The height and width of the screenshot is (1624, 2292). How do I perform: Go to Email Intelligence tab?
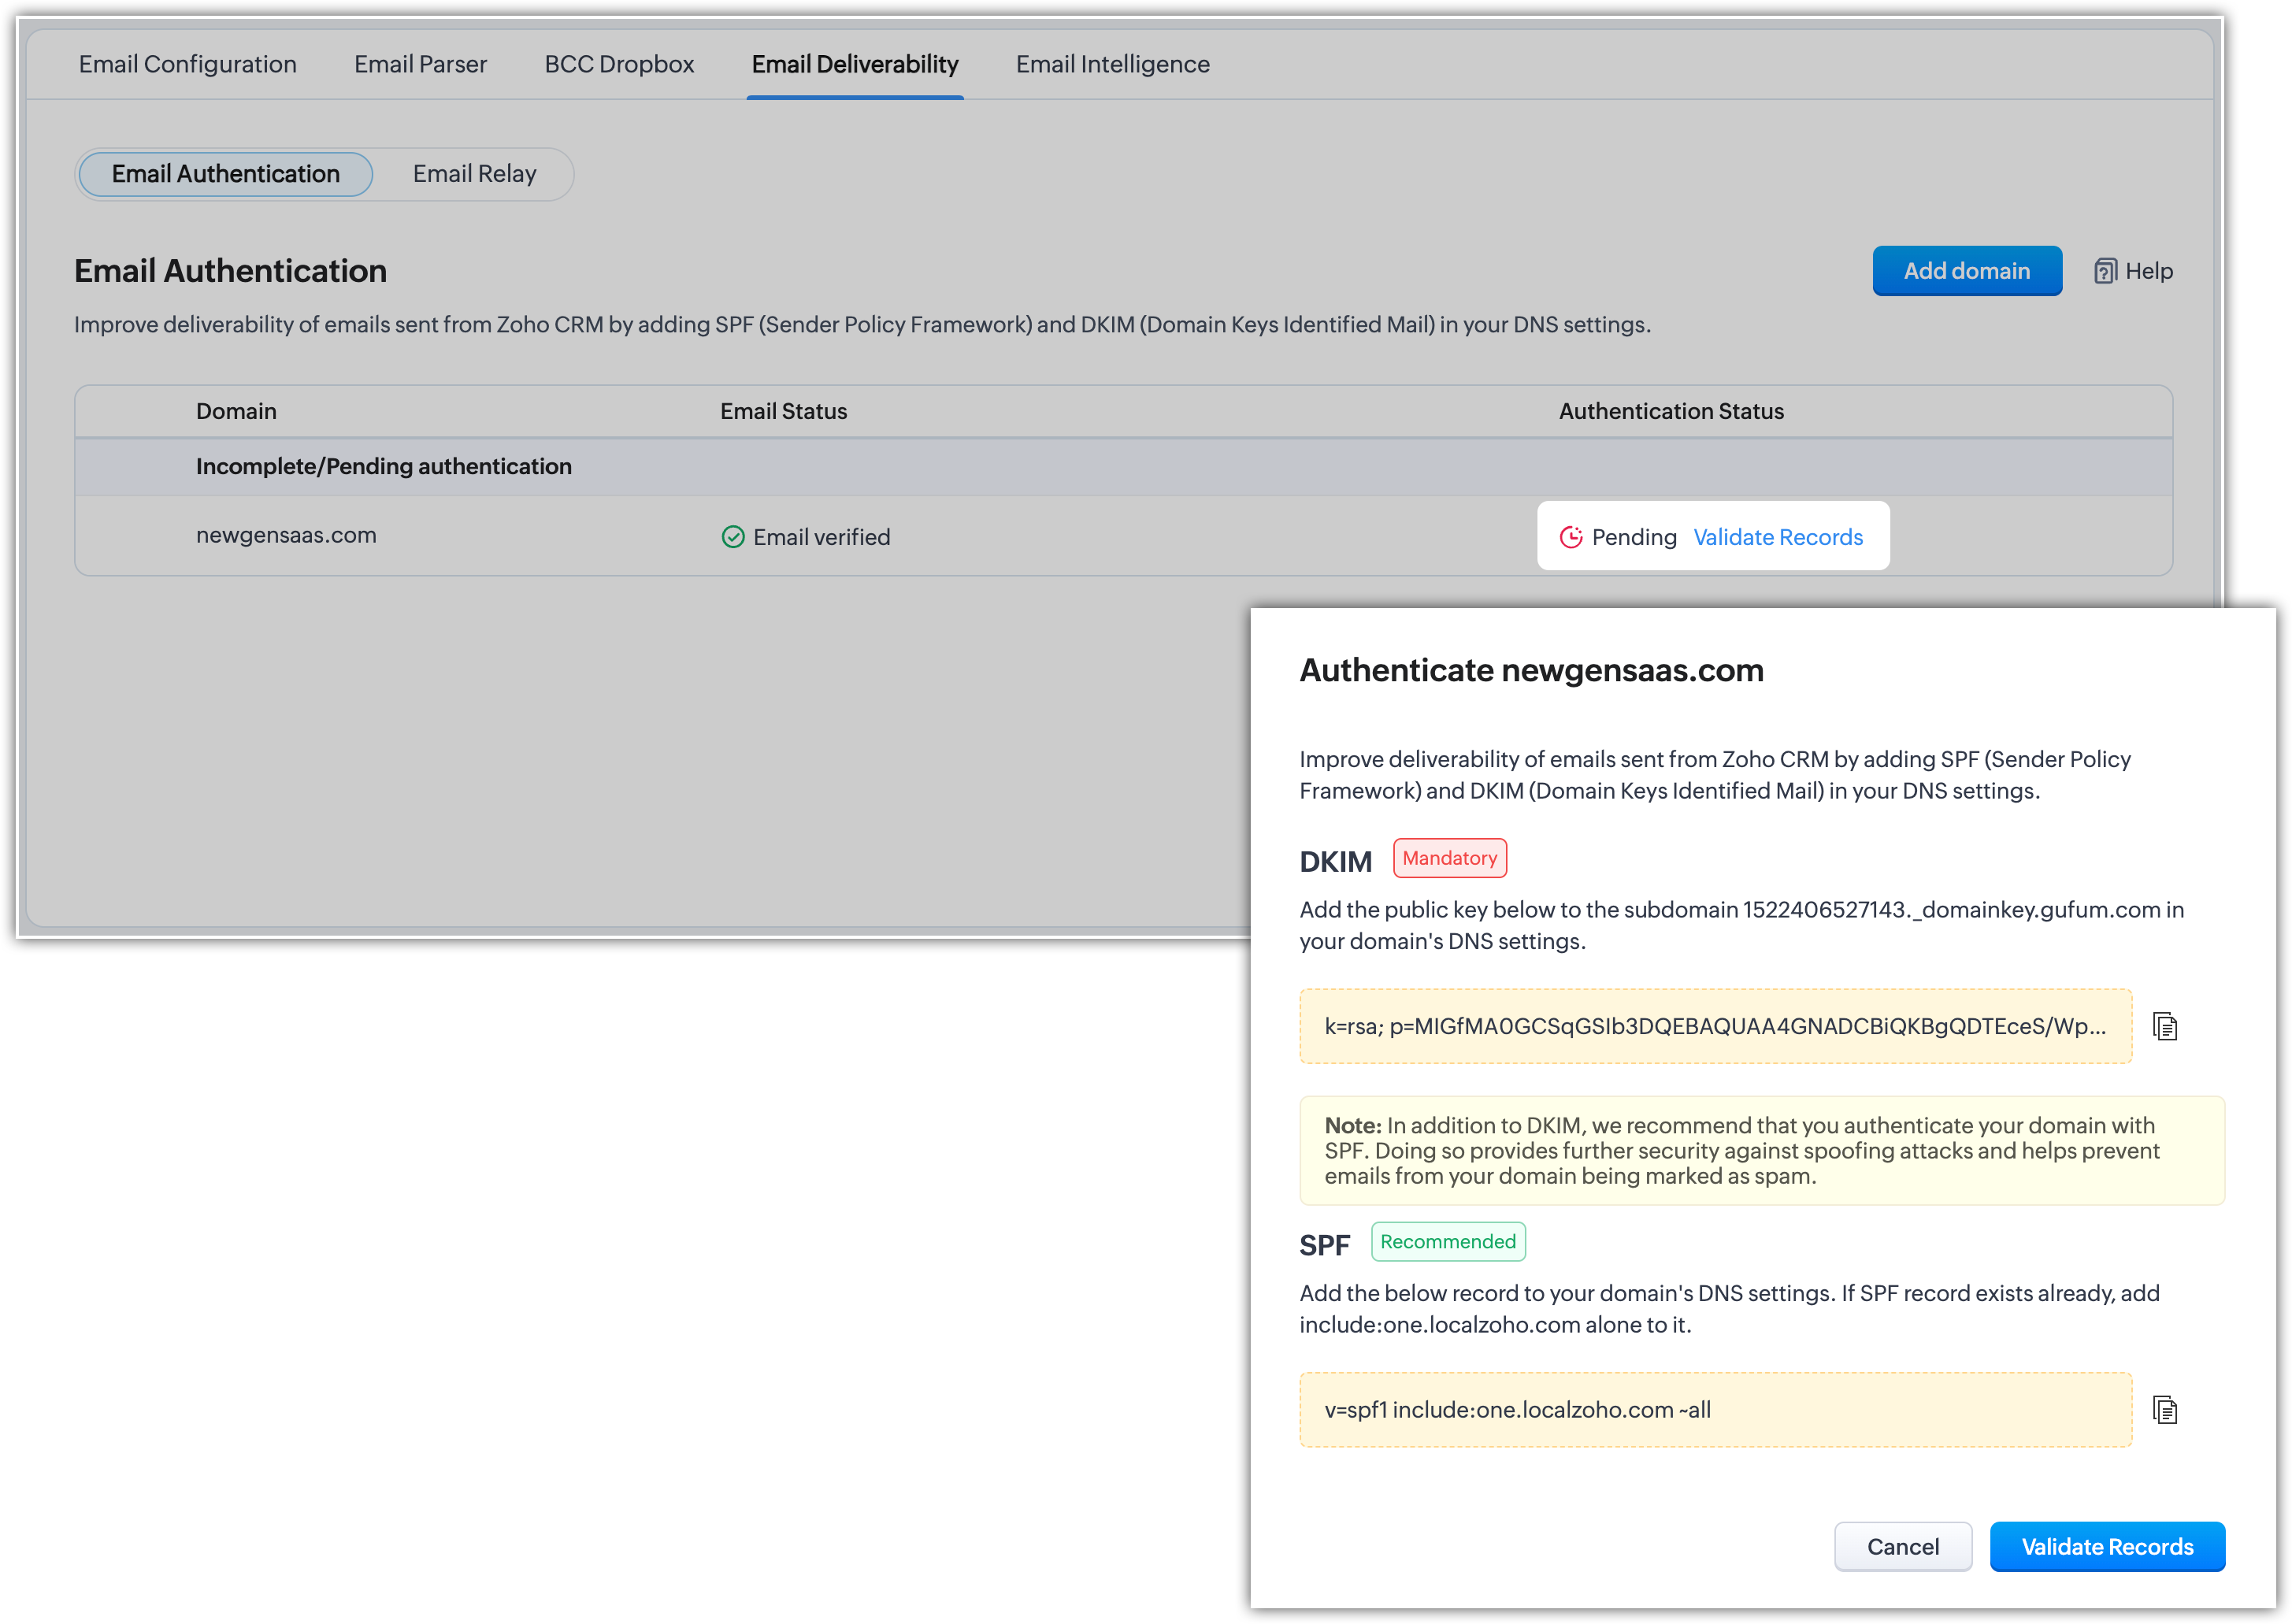point(1112,64)
